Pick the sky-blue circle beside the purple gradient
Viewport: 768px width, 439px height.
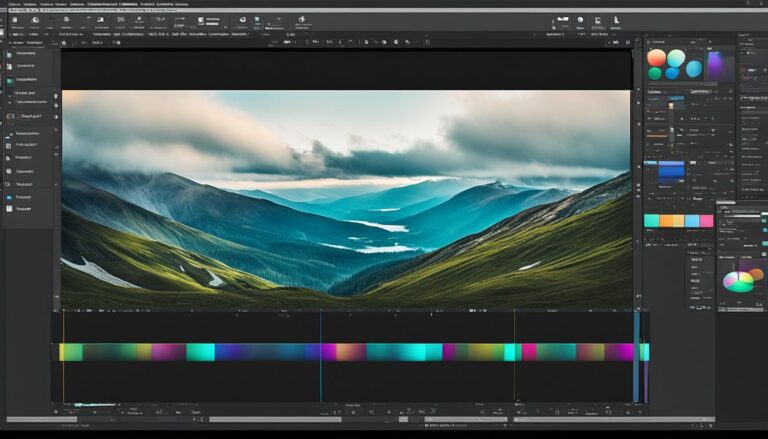[x=694, y=69]
